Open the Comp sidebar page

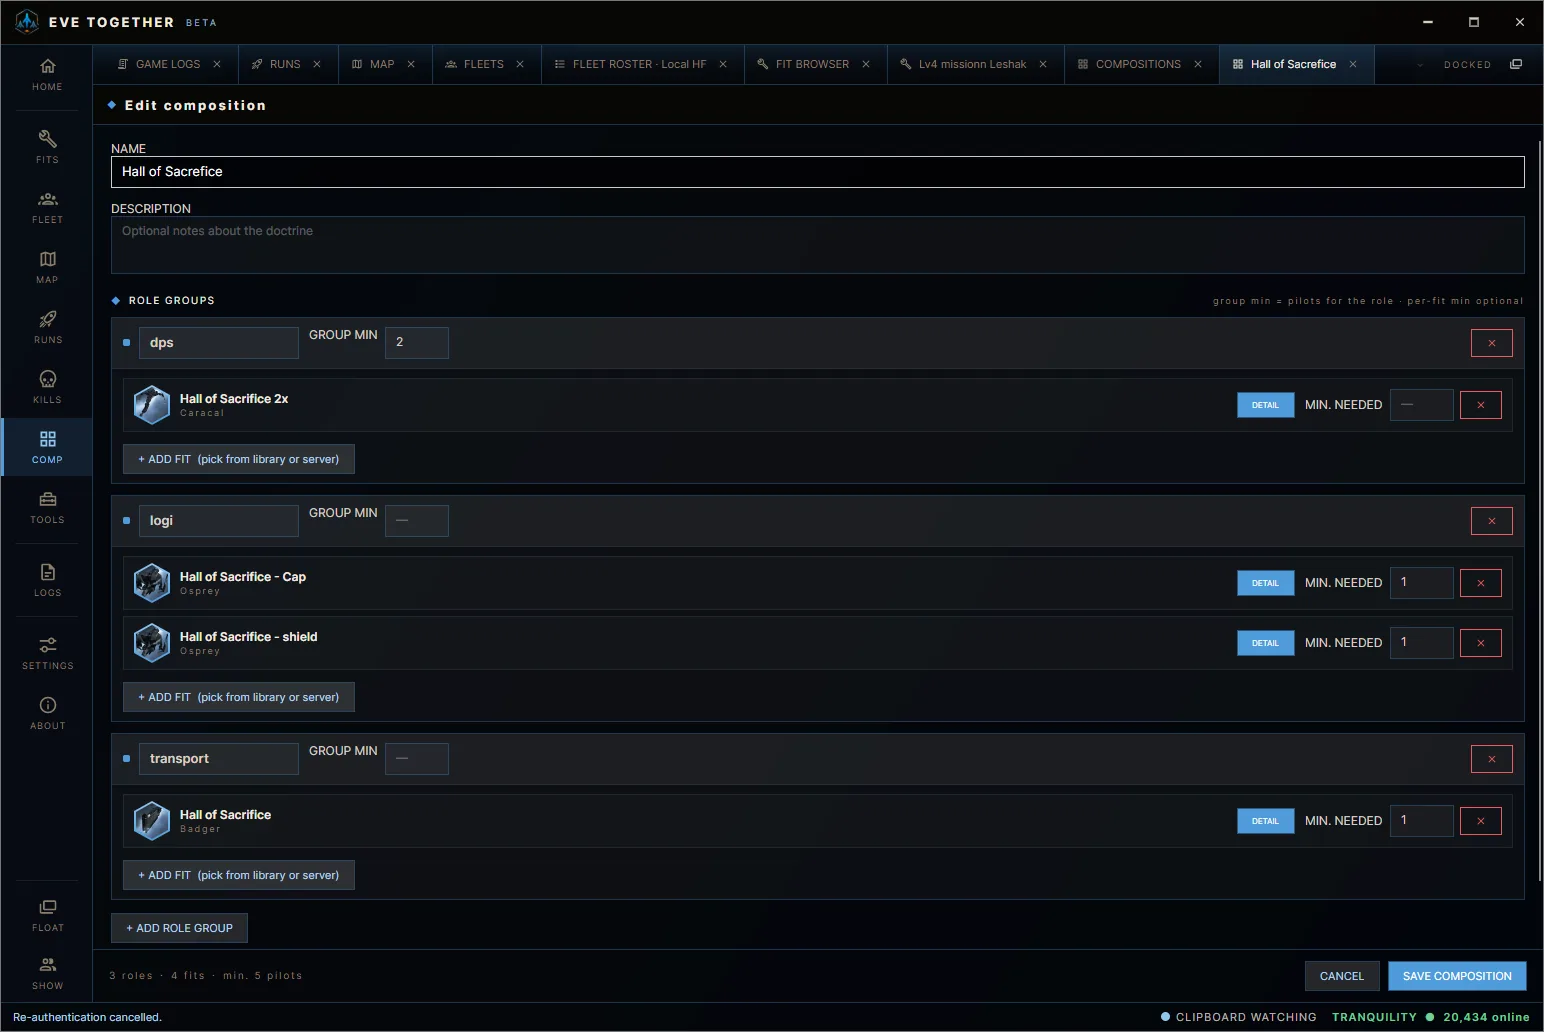coord(47,447)
